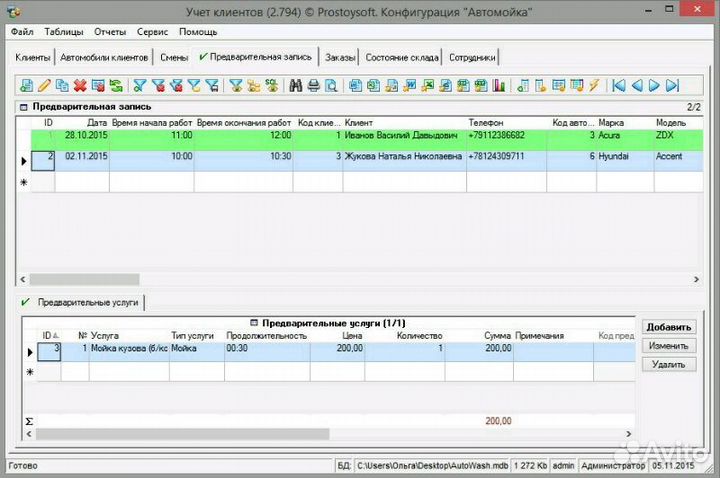Jump to last record arrow icon

coord(673,86)
